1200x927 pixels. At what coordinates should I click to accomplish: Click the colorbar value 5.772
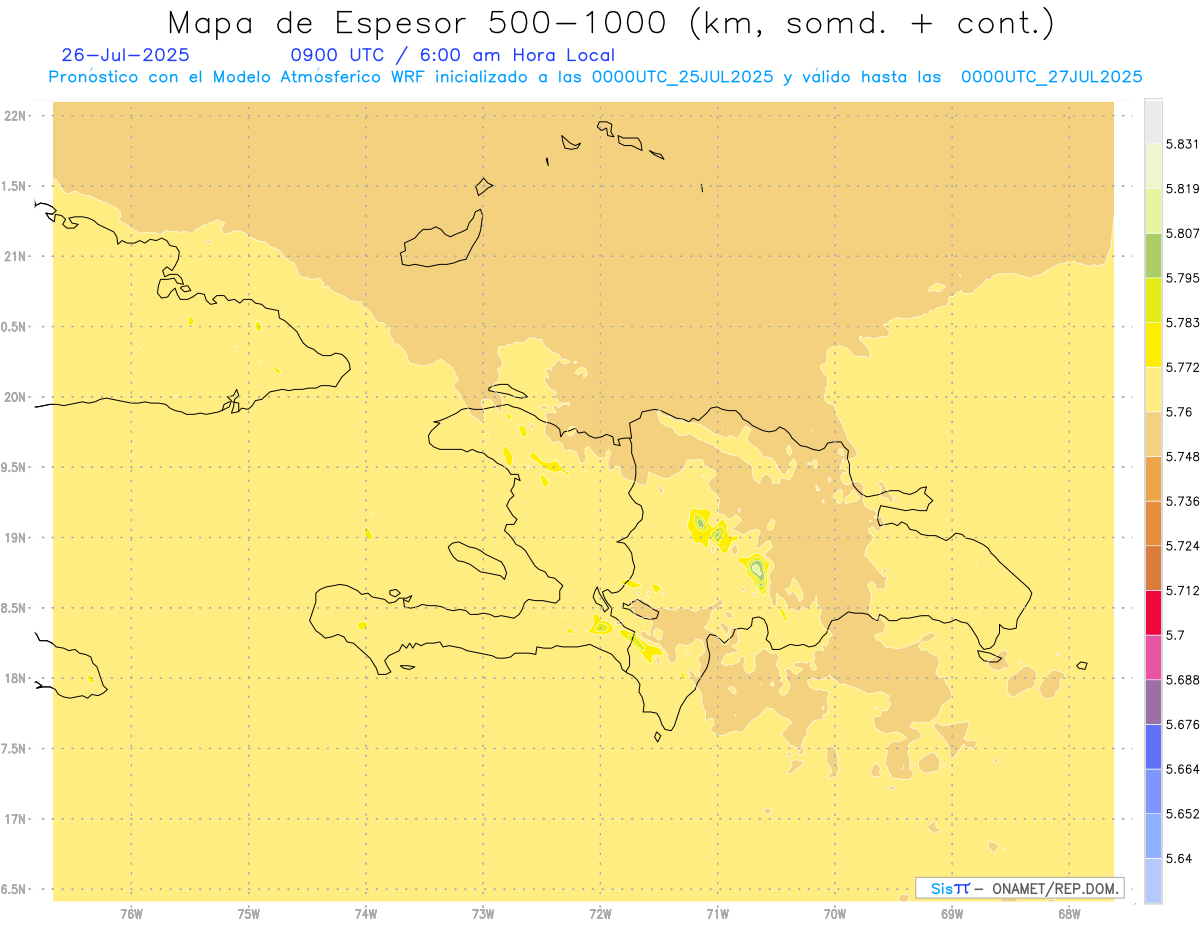[x=1183, y=368]
